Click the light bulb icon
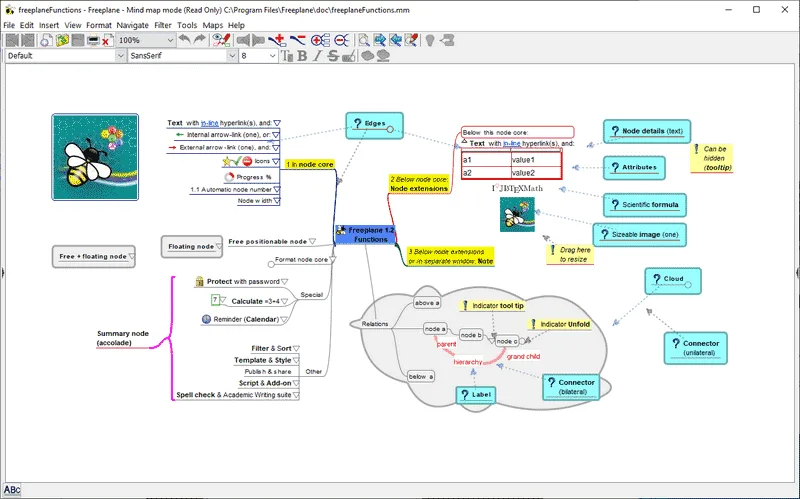800x499 pixels. [430, 40]
